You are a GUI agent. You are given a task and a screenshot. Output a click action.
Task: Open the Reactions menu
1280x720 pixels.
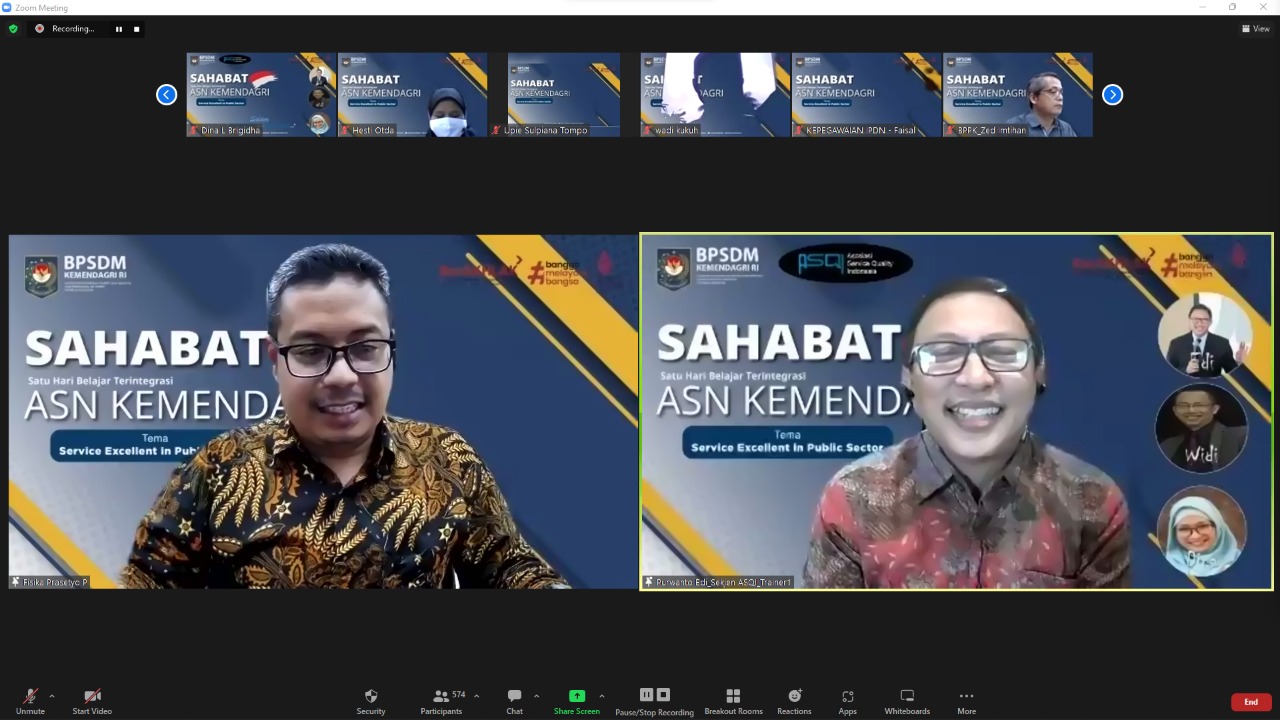794,701
